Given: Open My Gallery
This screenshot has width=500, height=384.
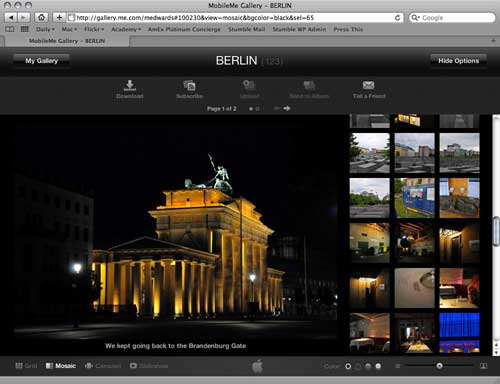Looking at the screenshot, I should [41, 61].
